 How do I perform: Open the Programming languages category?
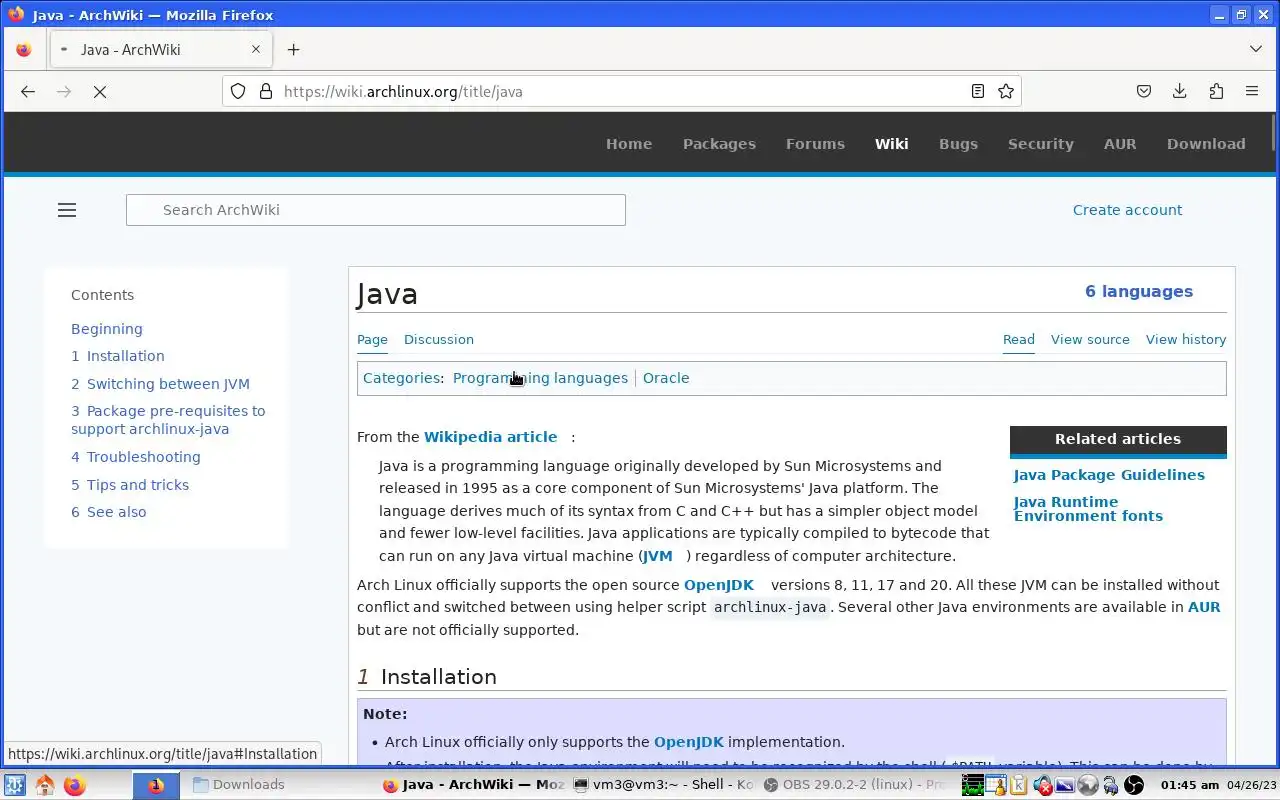point(540,378)
